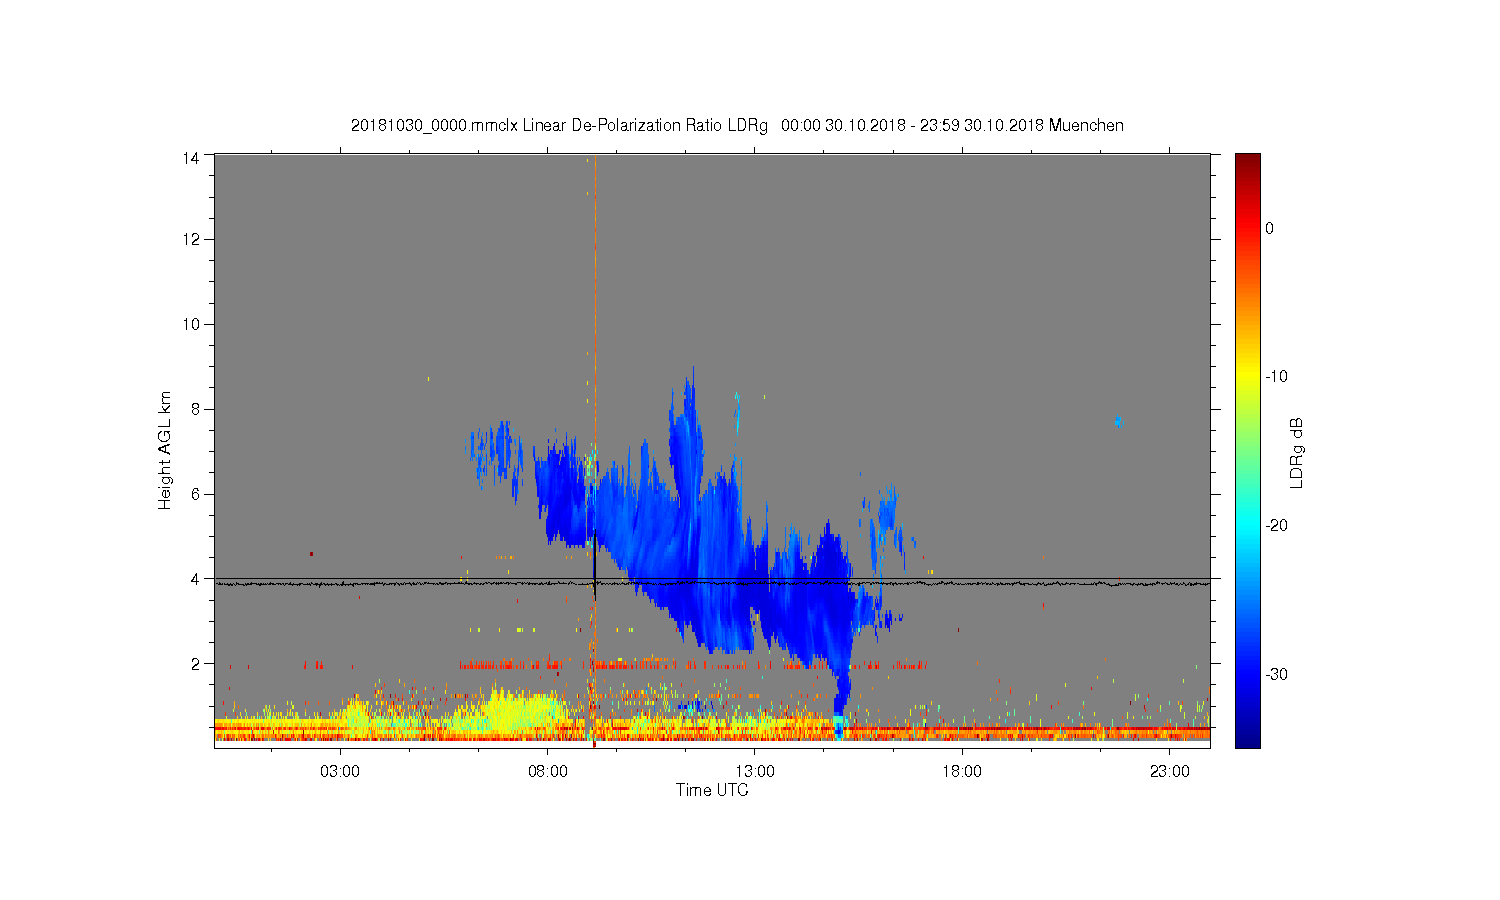Click the Height AGL km axis title
Viewport: 1500px width, 900px height.
(x=165, y=451)
